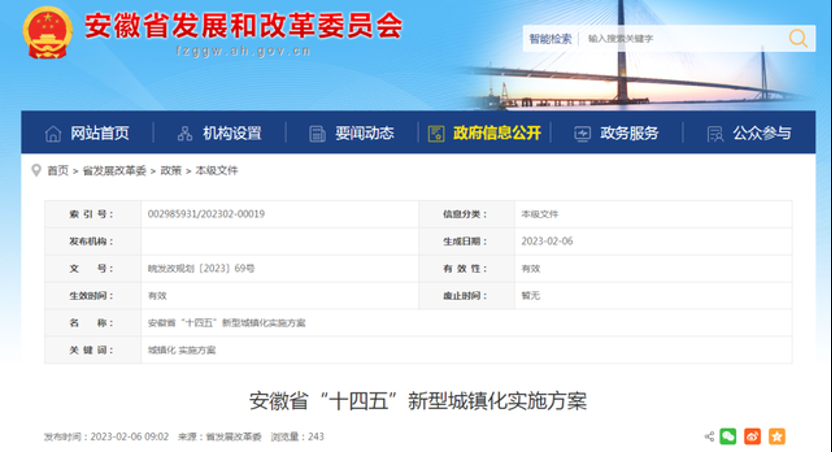Image resolution: width=832 pixels, height=452 pixels.
Task: Click the 省发展改革委 breadcrumb link
Action: 114,171
